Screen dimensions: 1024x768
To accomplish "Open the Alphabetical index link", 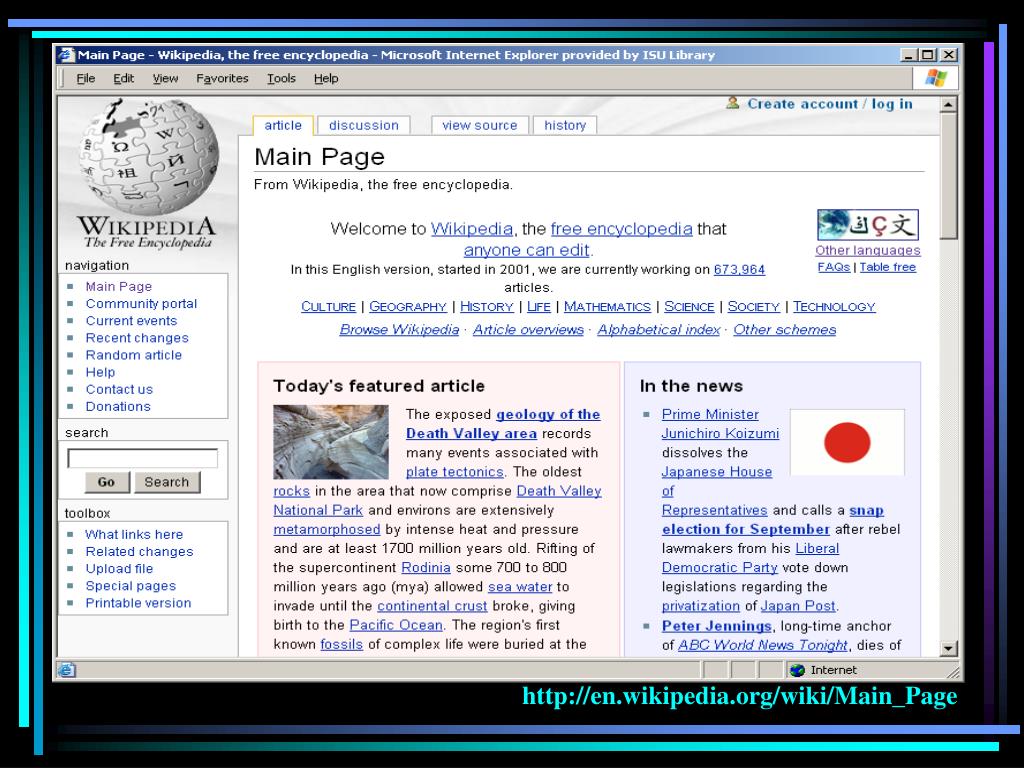I will click(x=658, y=330).
